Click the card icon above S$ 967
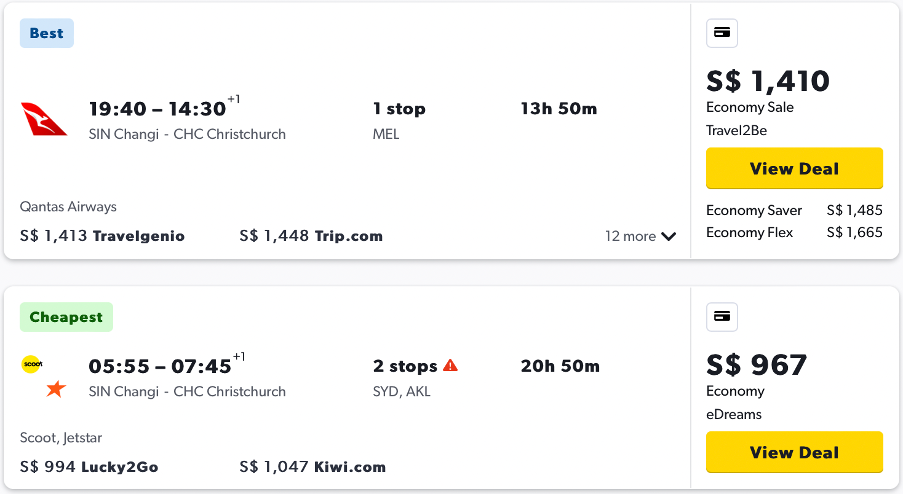 click(x=722, y=317)
